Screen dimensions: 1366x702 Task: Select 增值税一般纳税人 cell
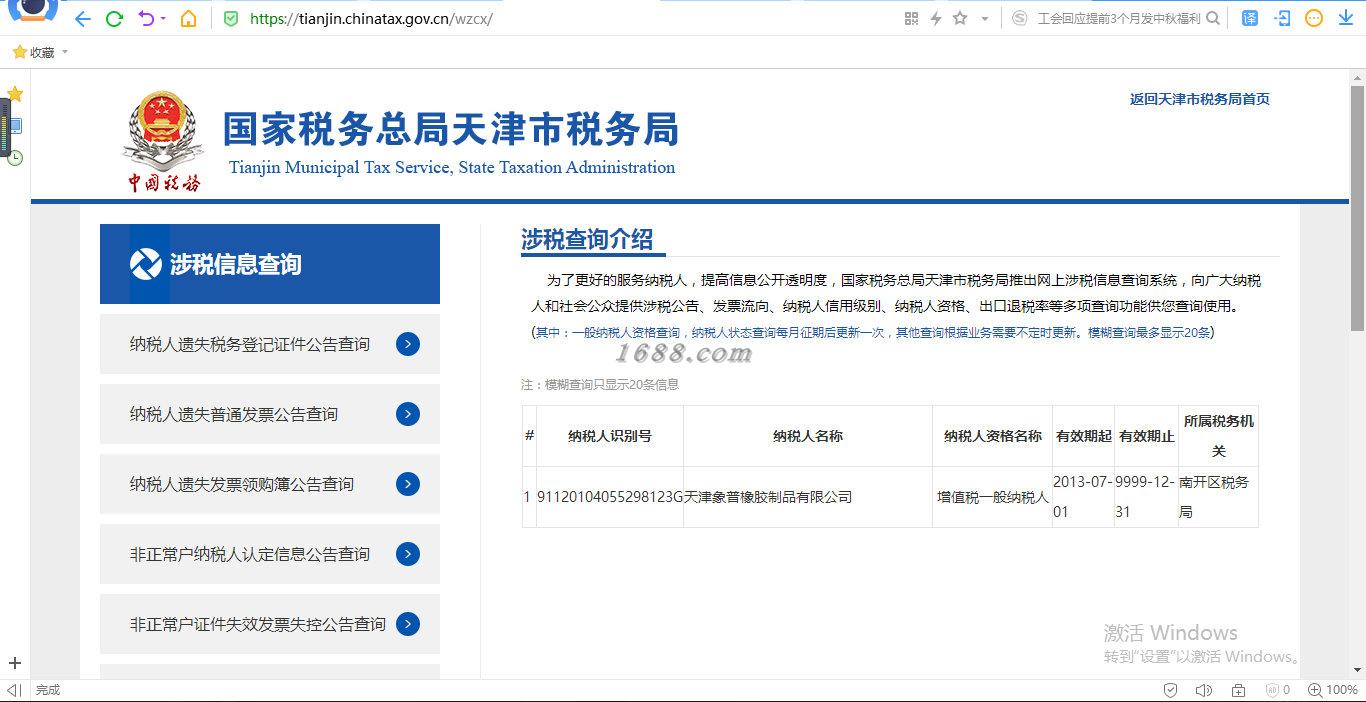pyautogui.click(x=993, y=497)
